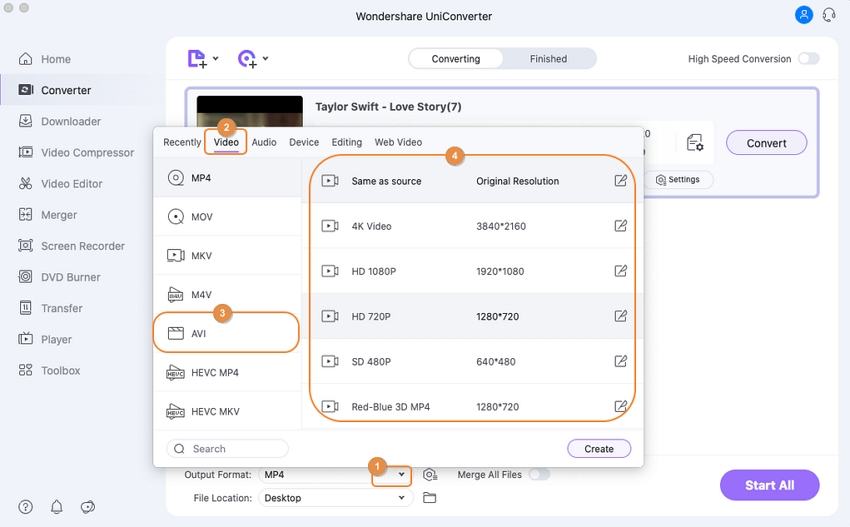The width and height of the screenshot is (850, 527).
Task: Open the File Location Desktop dropdown
Action: pos(336,498)
